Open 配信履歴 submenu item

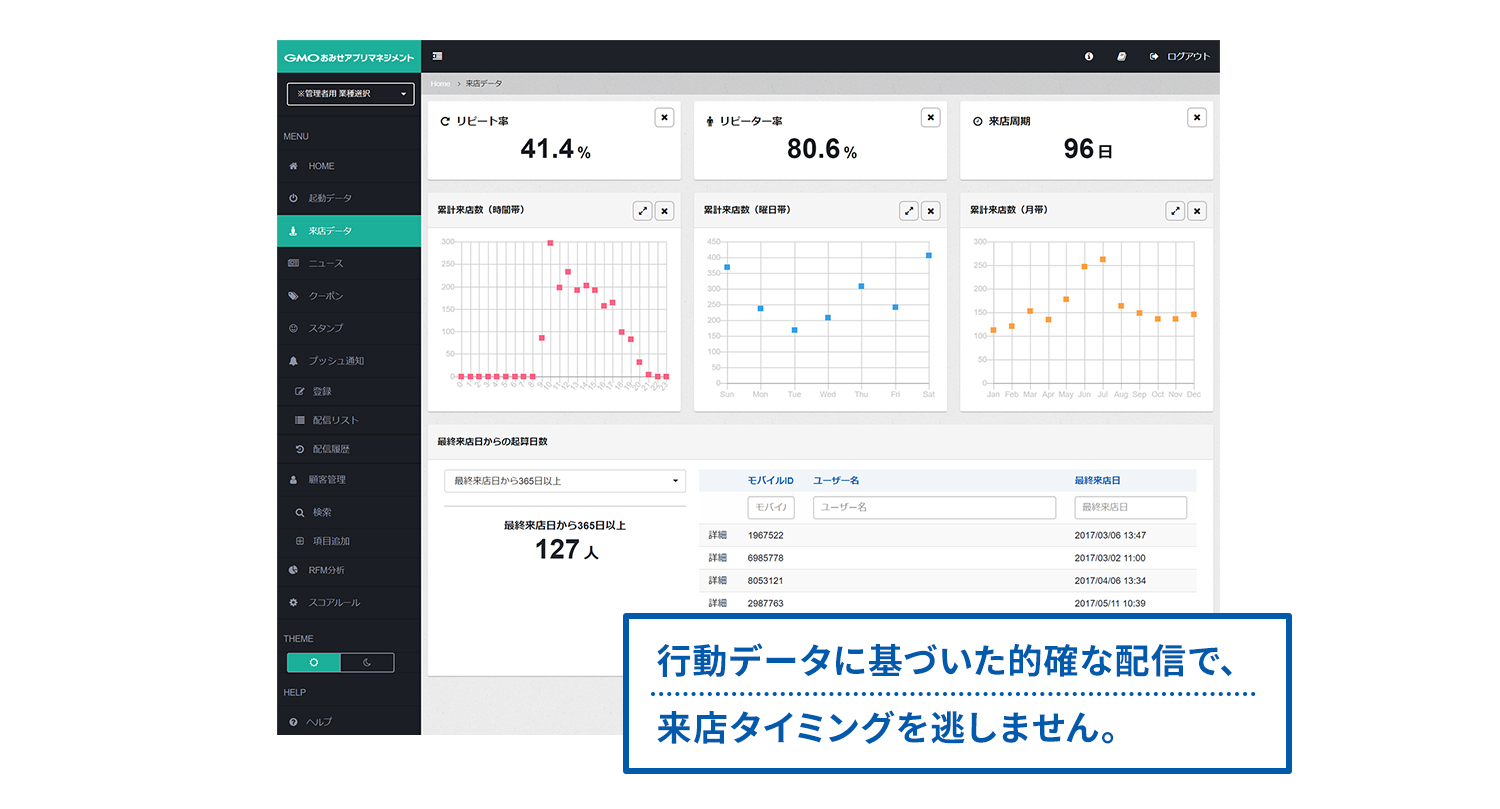click(349, 449)
